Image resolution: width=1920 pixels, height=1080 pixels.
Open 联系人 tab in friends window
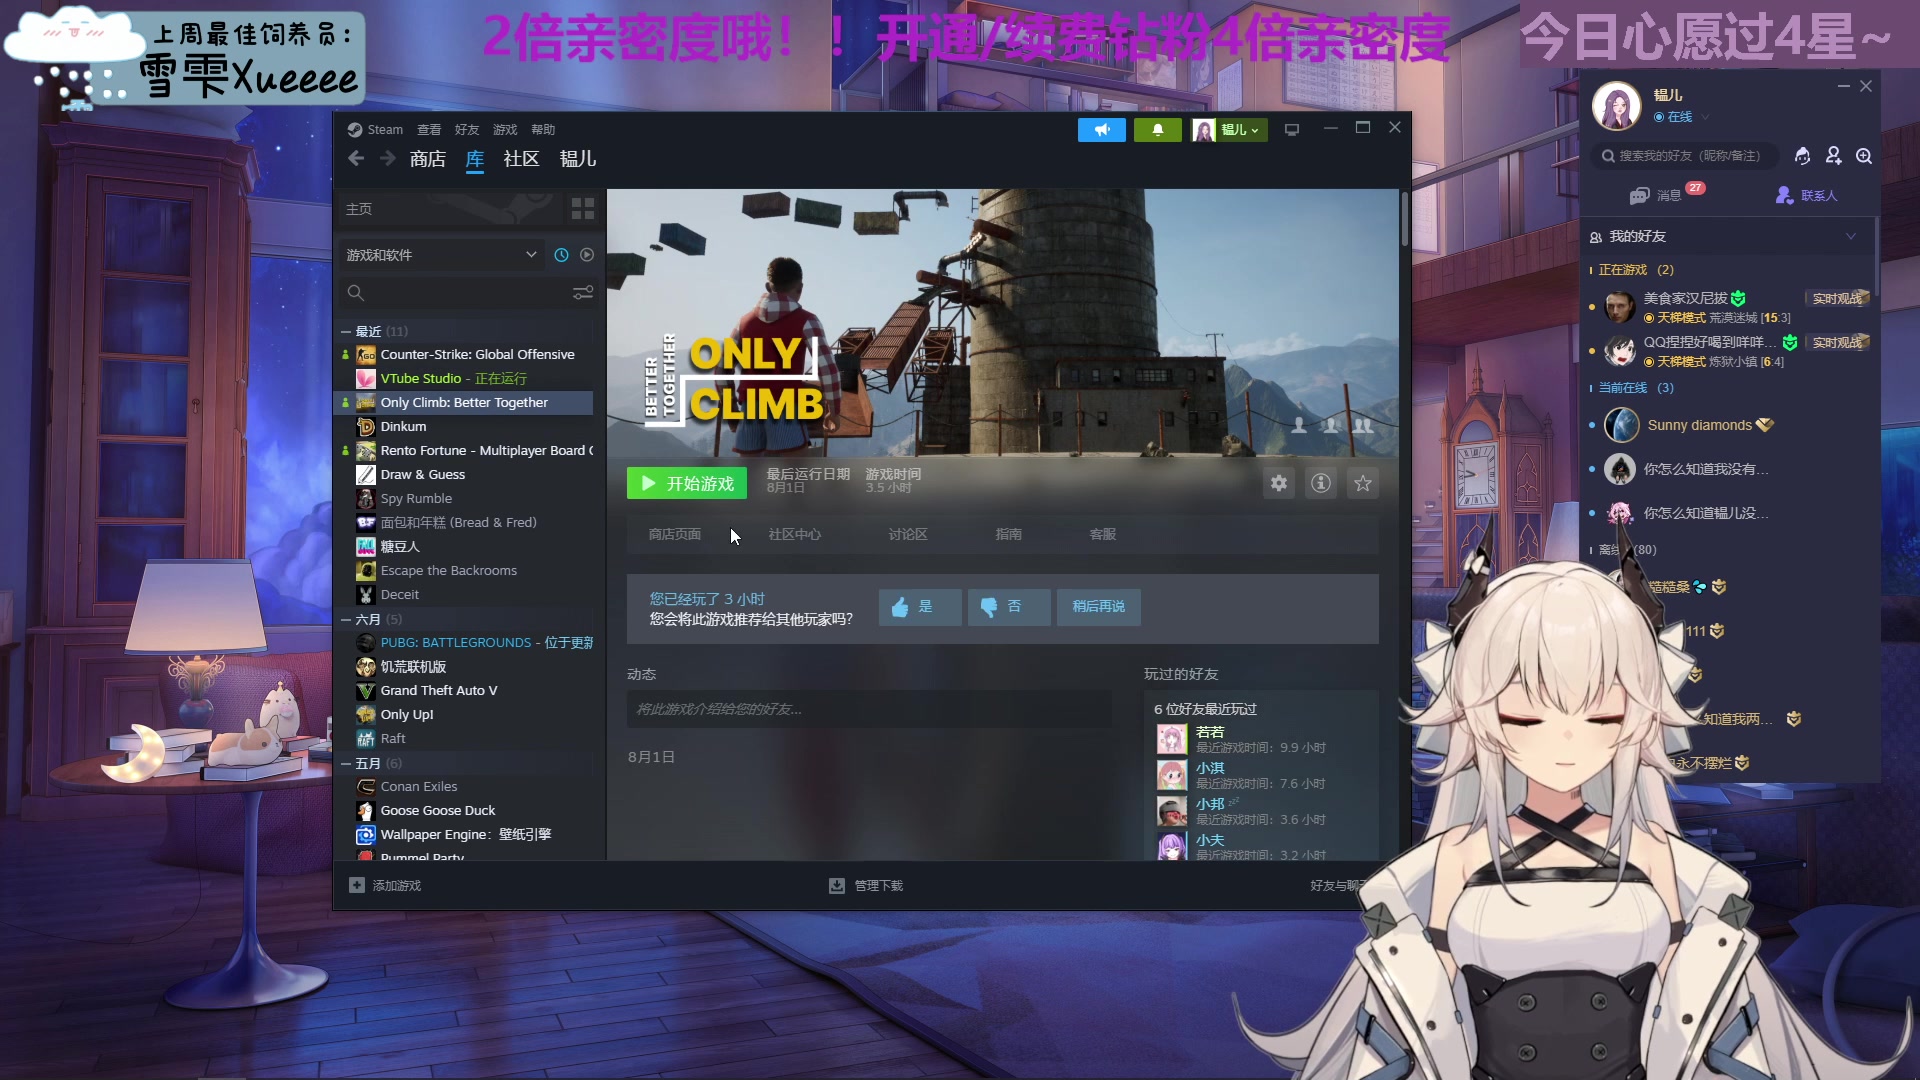point(1806,195)
